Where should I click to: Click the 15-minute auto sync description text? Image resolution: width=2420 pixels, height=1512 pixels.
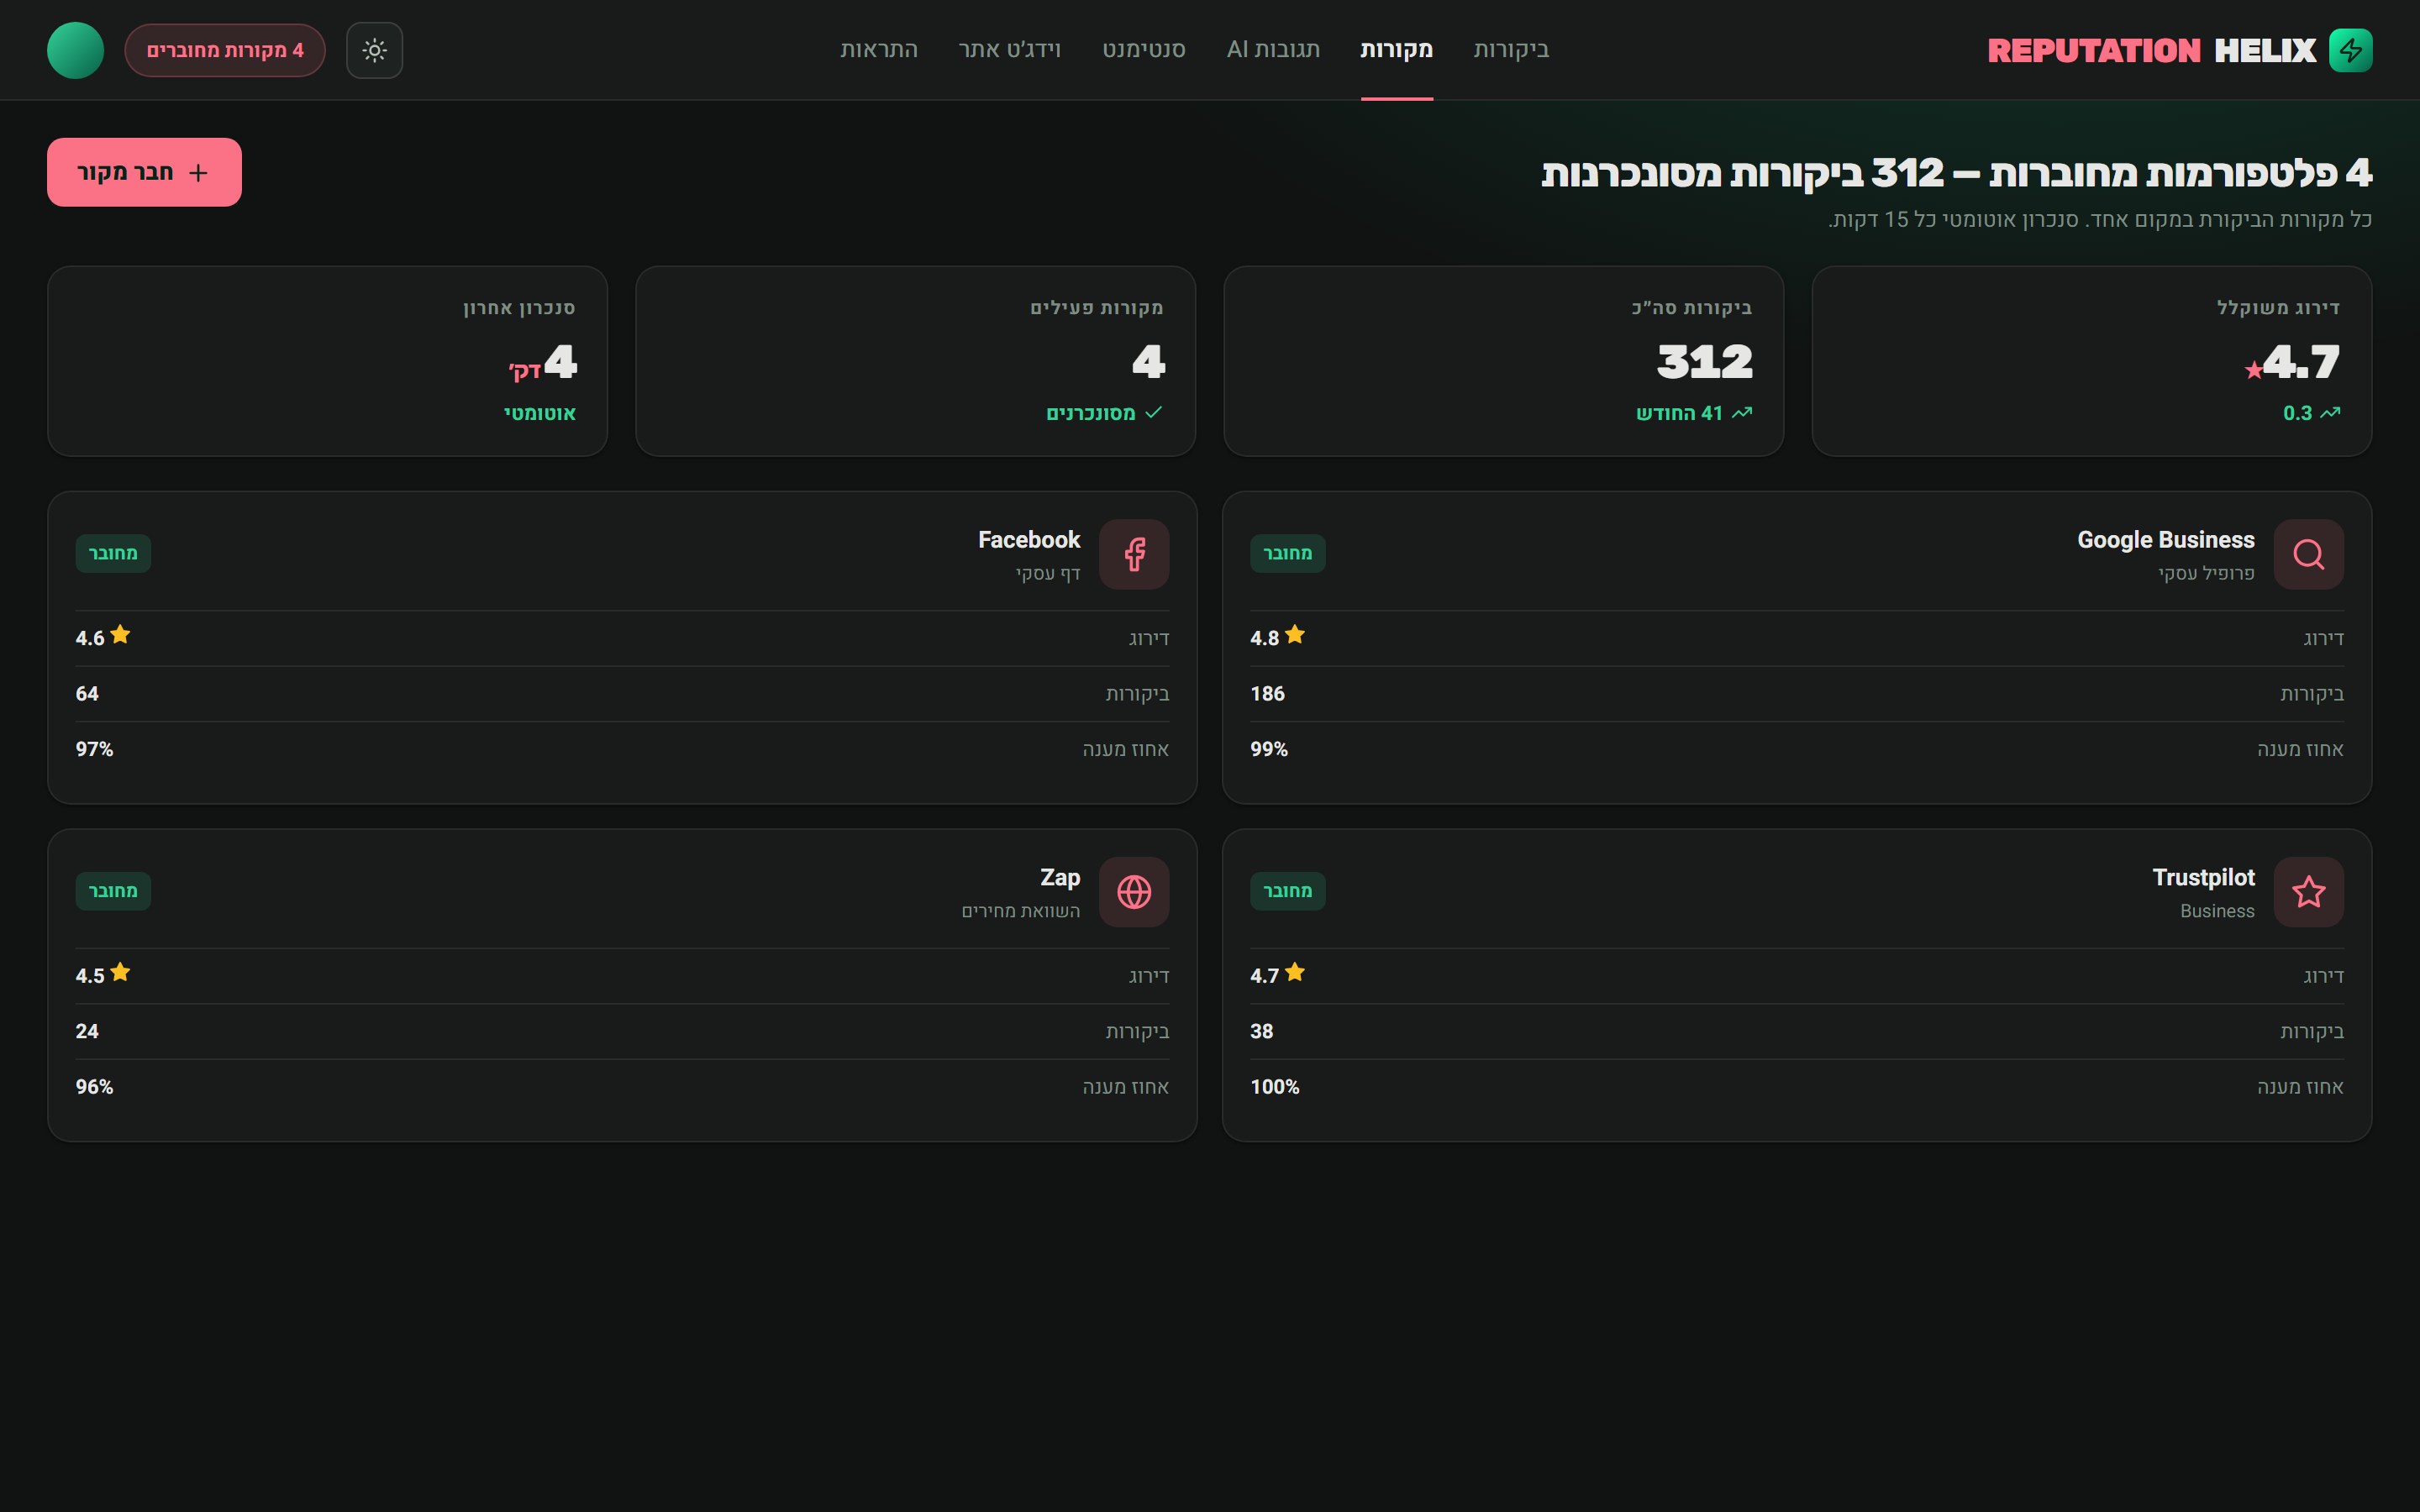(2100, 220)
